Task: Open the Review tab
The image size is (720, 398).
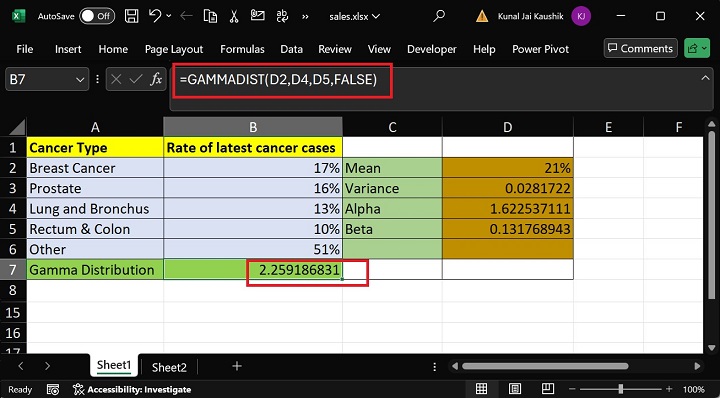Action: pyautogui.click(x=335, y=49)
